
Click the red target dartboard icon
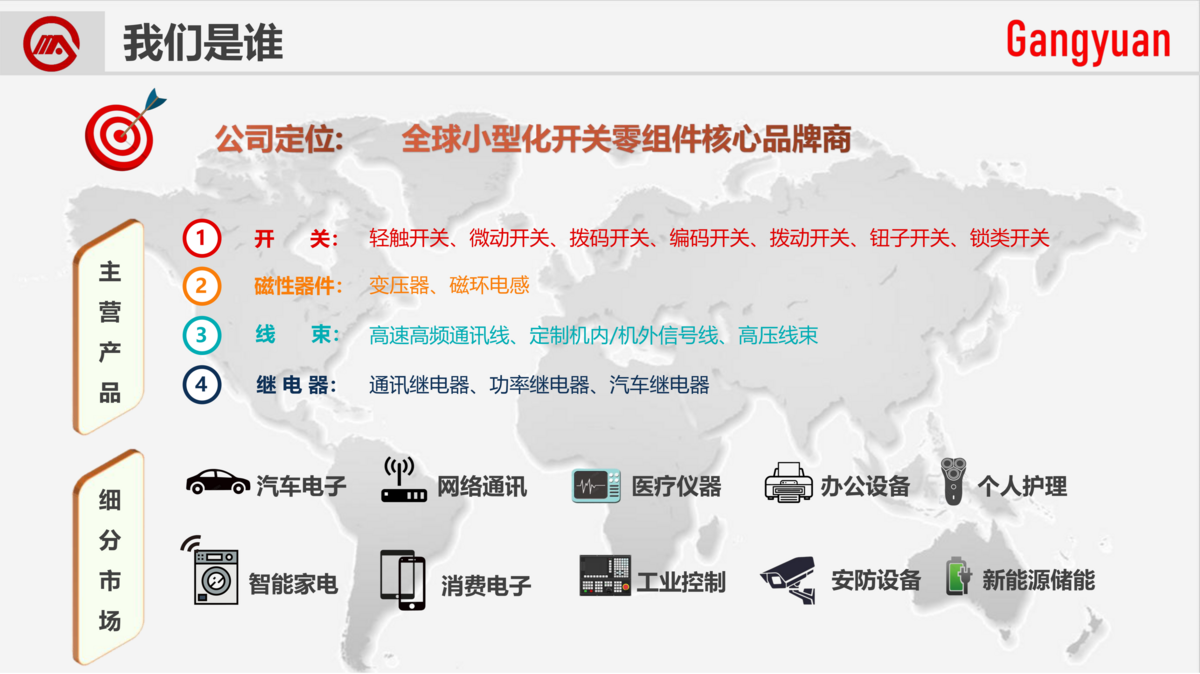120,130
